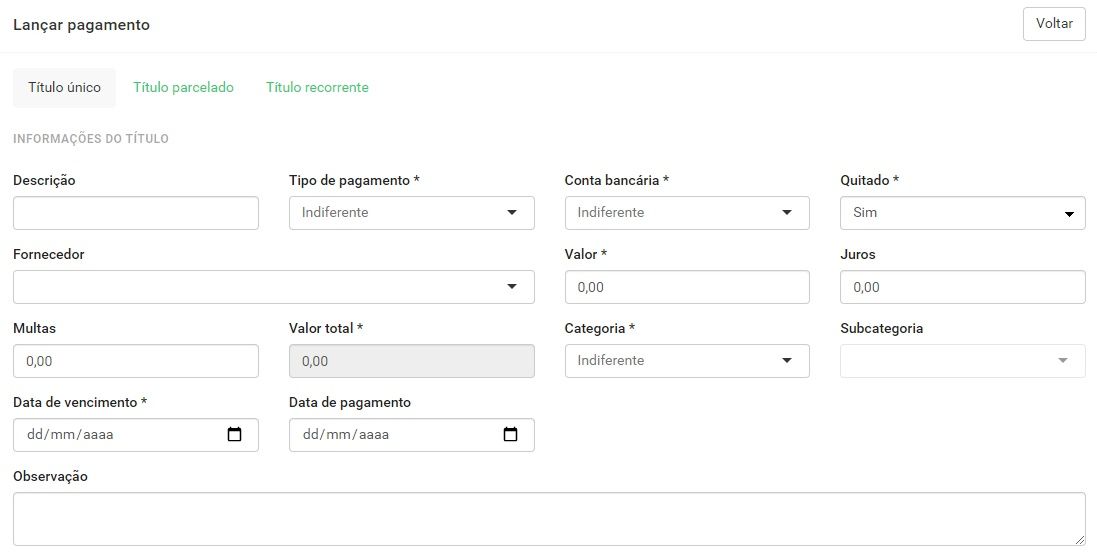Focus the Descrição text field

(136, 213)
